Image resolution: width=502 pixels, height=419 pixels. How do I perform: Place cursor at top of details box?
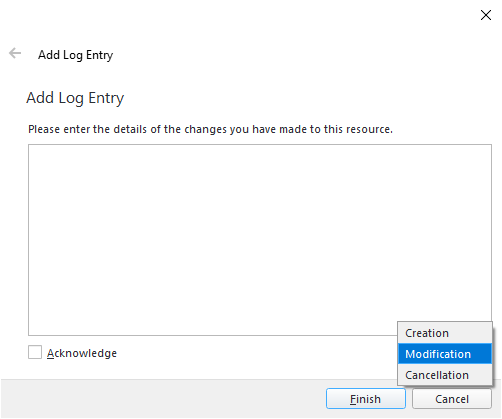260,153
